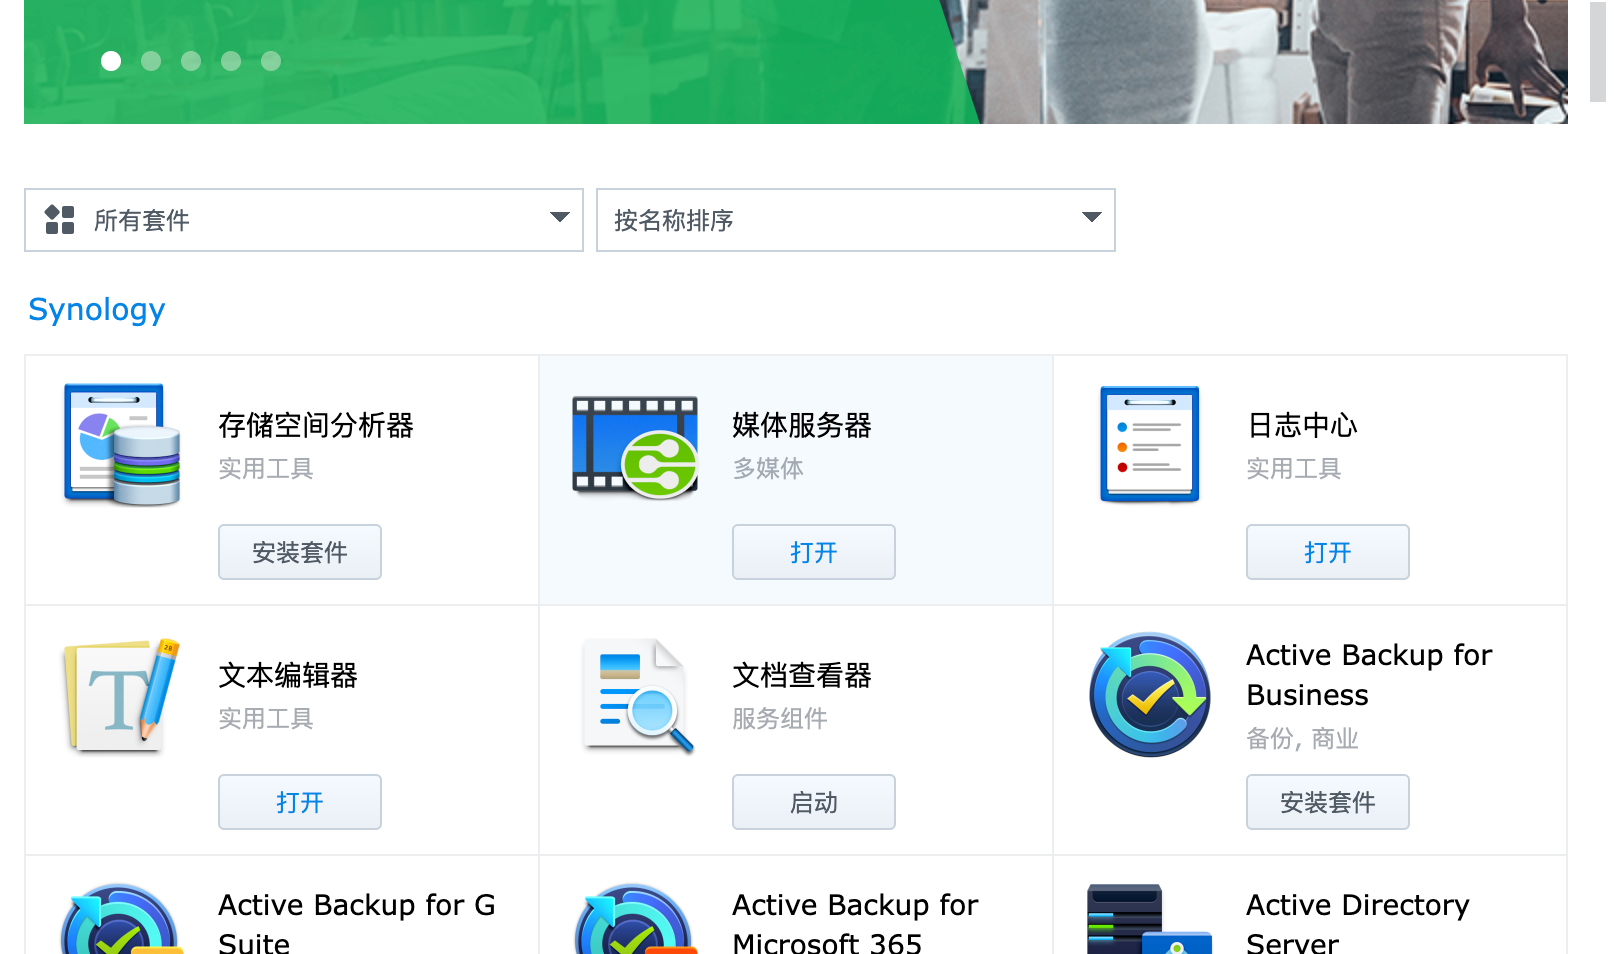Select the first banner carousel dot
The image size is (1614, 954).
click(111, 61)
